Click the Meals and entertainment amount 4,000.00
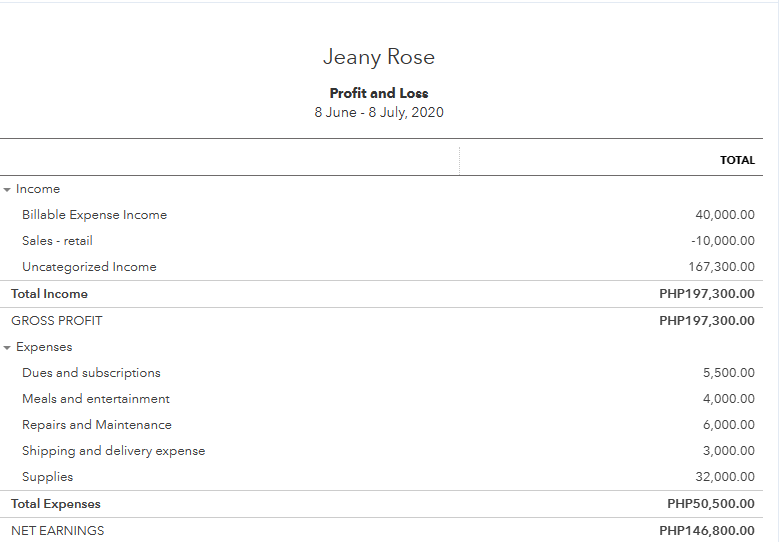The height and width of the screenshot is (542, 781). [728, 399]
